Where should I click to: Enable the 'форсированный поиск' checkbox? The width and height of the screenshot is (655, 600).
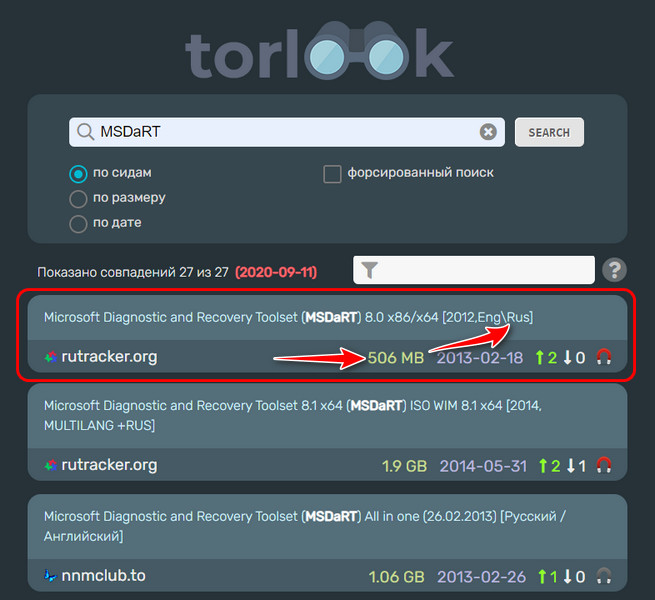click(x=332, y=174)
